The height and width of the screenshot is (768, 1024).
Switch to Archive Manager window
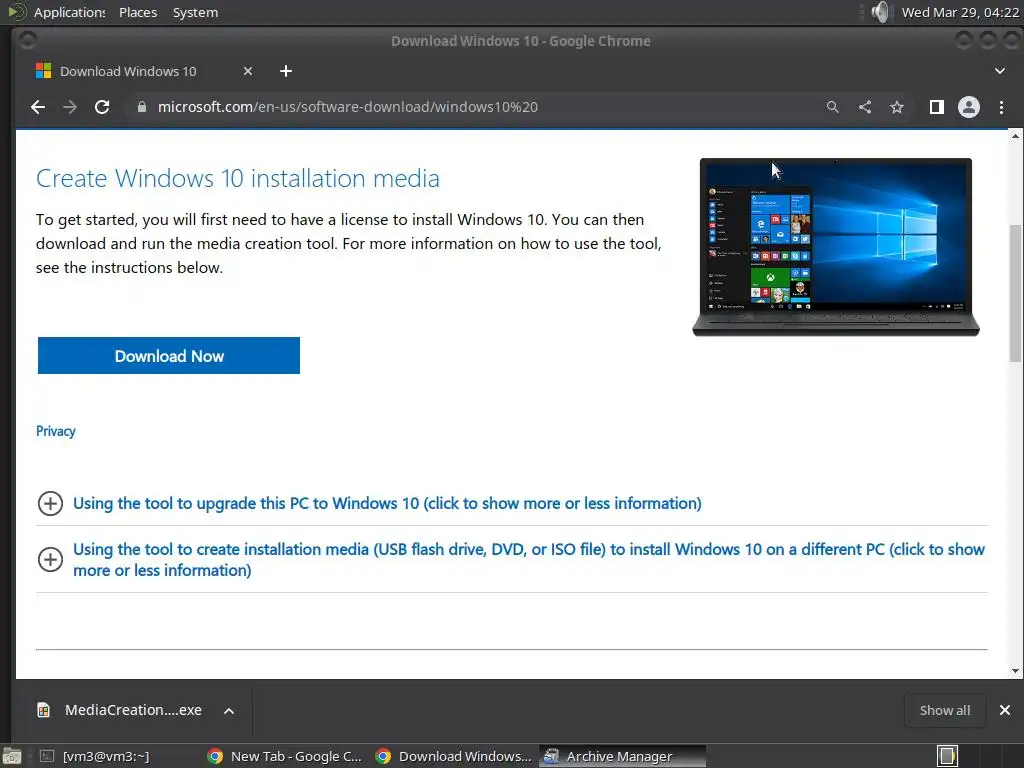(622, 756)
